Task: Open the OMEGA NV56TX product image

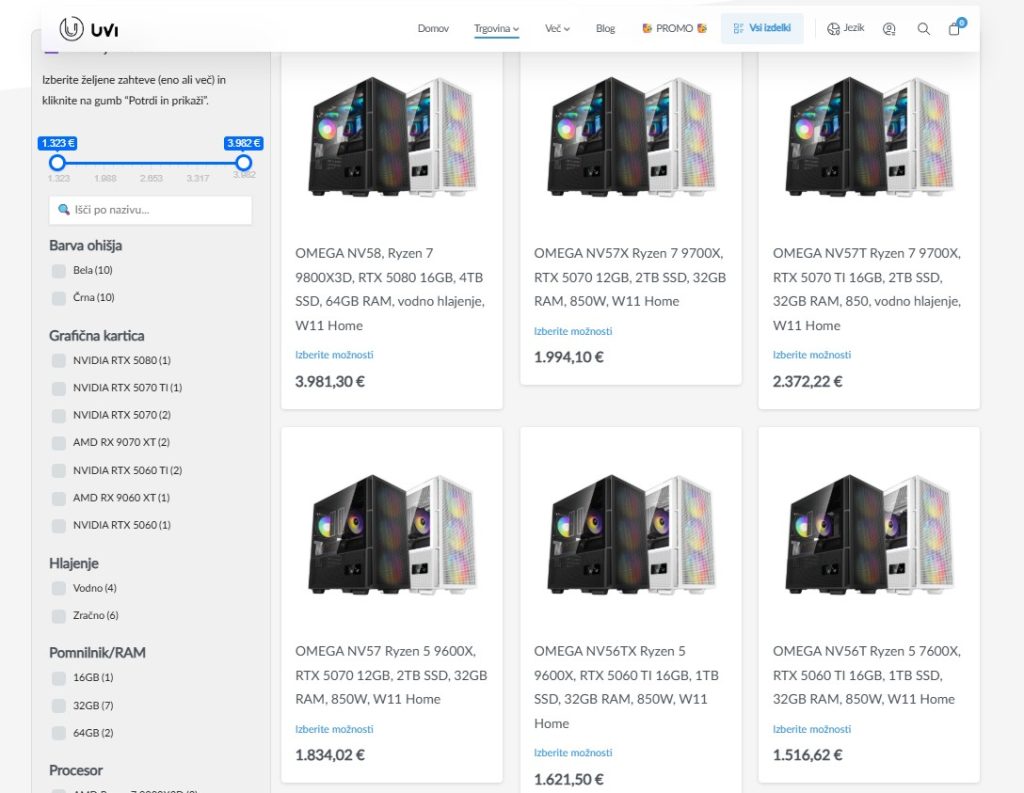Action: (630, 534)
